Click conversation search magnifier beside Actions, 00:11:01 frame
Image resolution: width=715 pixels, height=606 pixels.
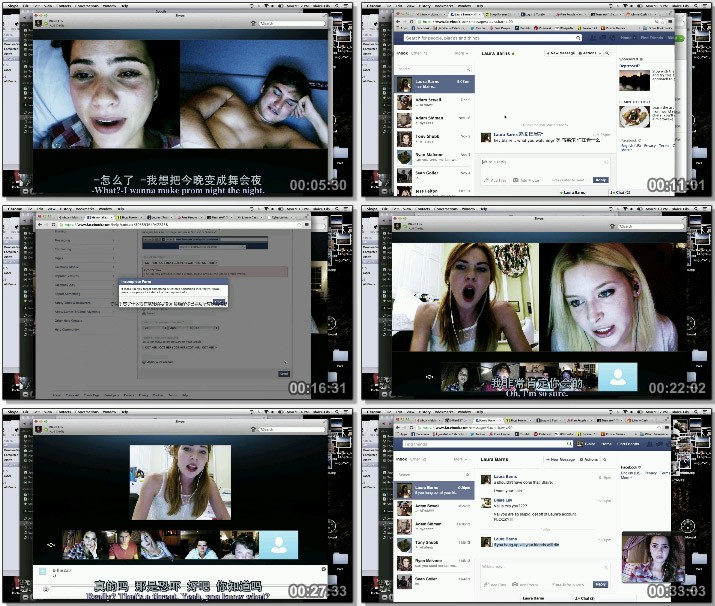(x=607, y=53)
